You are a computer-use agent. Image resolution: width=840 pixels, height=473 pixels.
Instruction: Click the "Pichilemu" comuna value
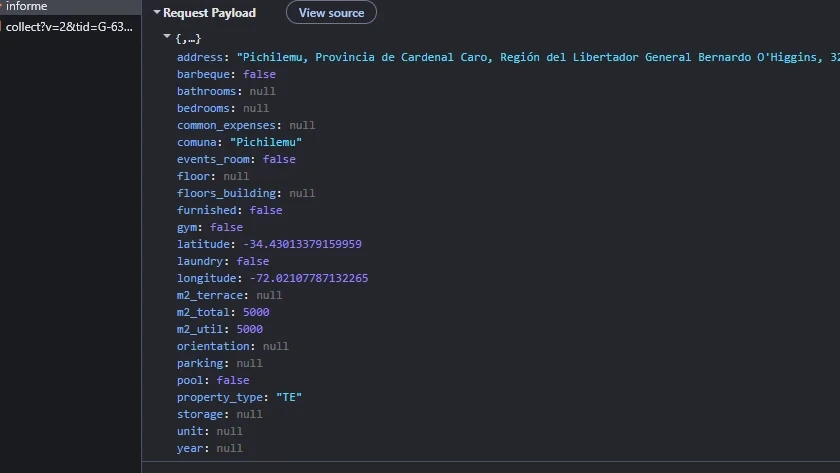click(266, 142)
